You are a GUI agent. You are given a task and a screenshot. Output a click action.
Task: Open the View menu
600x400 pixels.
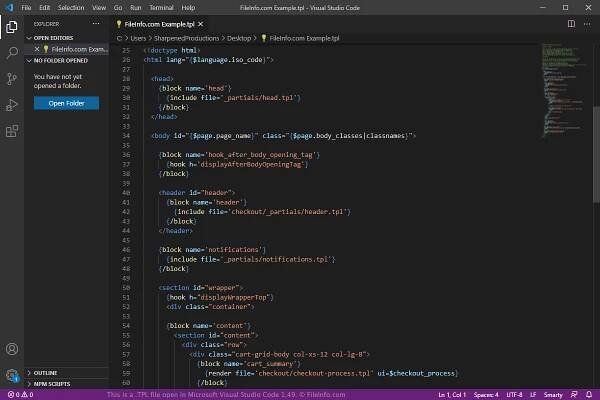(x=99, y=8)
